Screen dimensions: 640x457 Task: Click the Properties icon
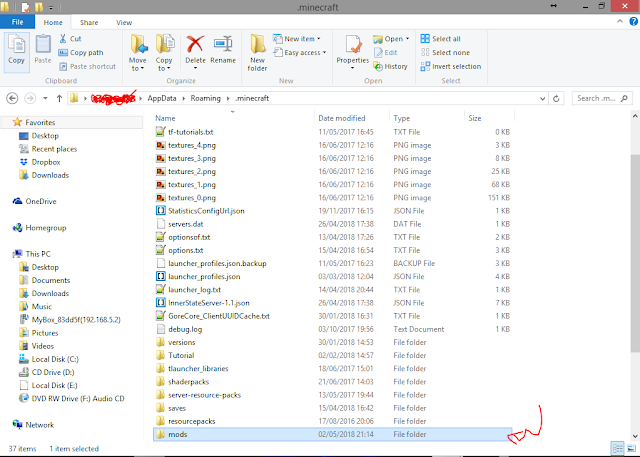[353, 44]
